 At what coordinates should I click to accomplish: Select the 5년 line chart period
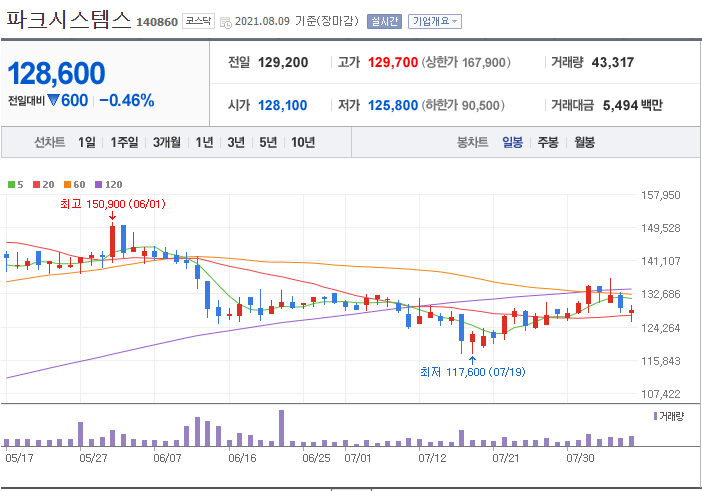click(268, 142)
